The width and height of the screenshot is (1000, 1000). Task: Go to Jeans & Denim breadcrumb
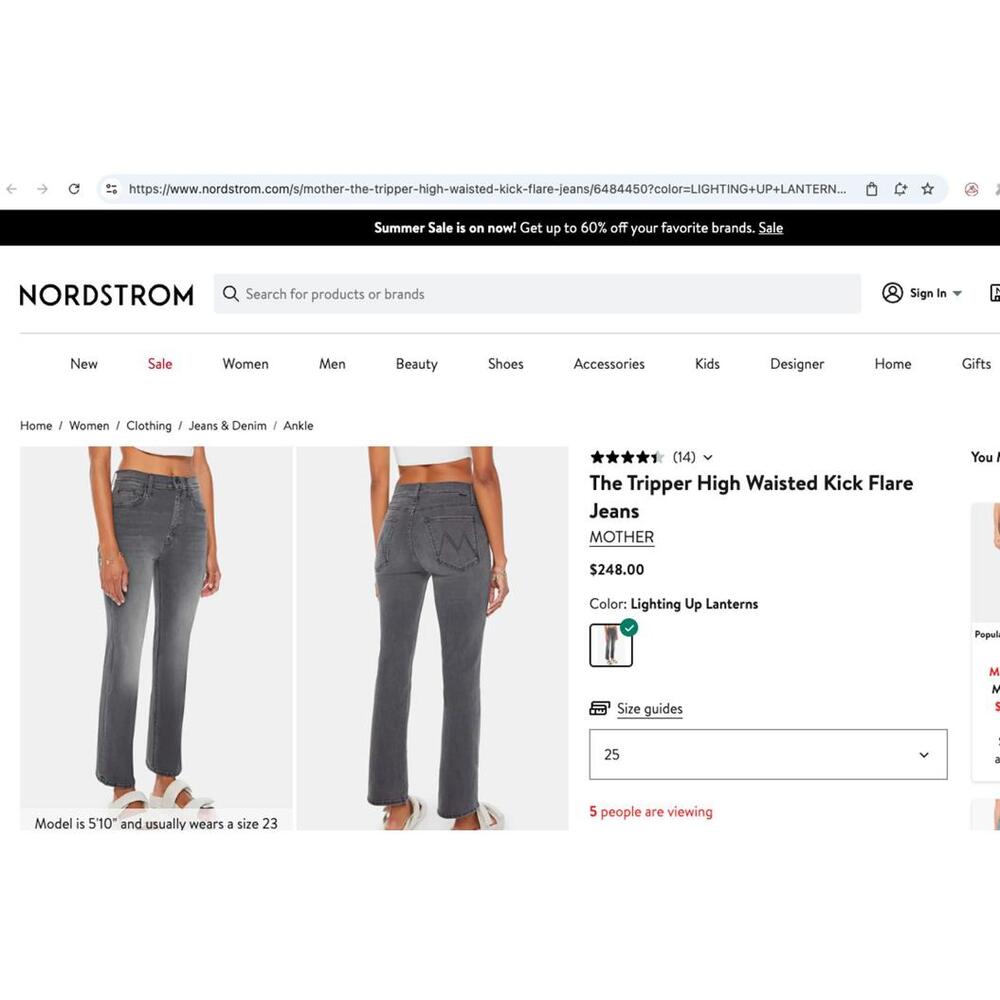228,425
